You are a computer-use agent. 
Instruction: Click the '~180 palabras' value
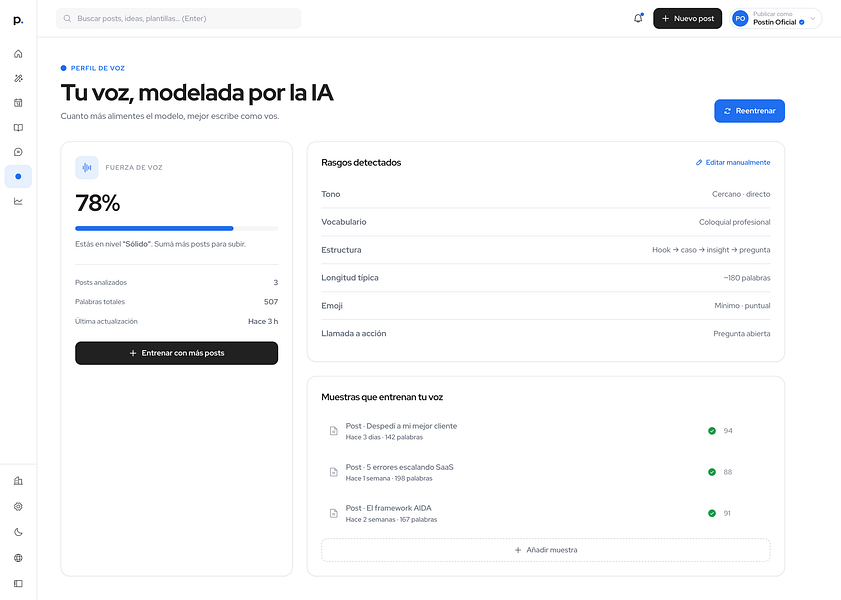click(x=747, y=278)
